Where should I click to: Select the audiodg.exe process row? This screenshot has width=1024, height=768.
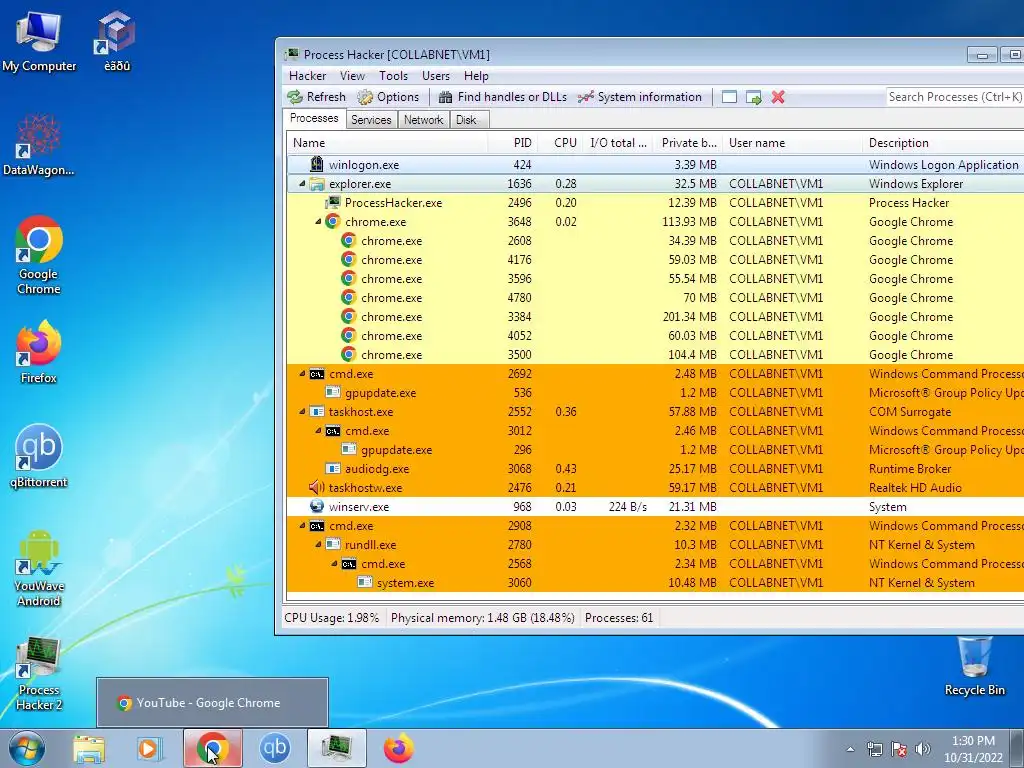pos(655,469)
